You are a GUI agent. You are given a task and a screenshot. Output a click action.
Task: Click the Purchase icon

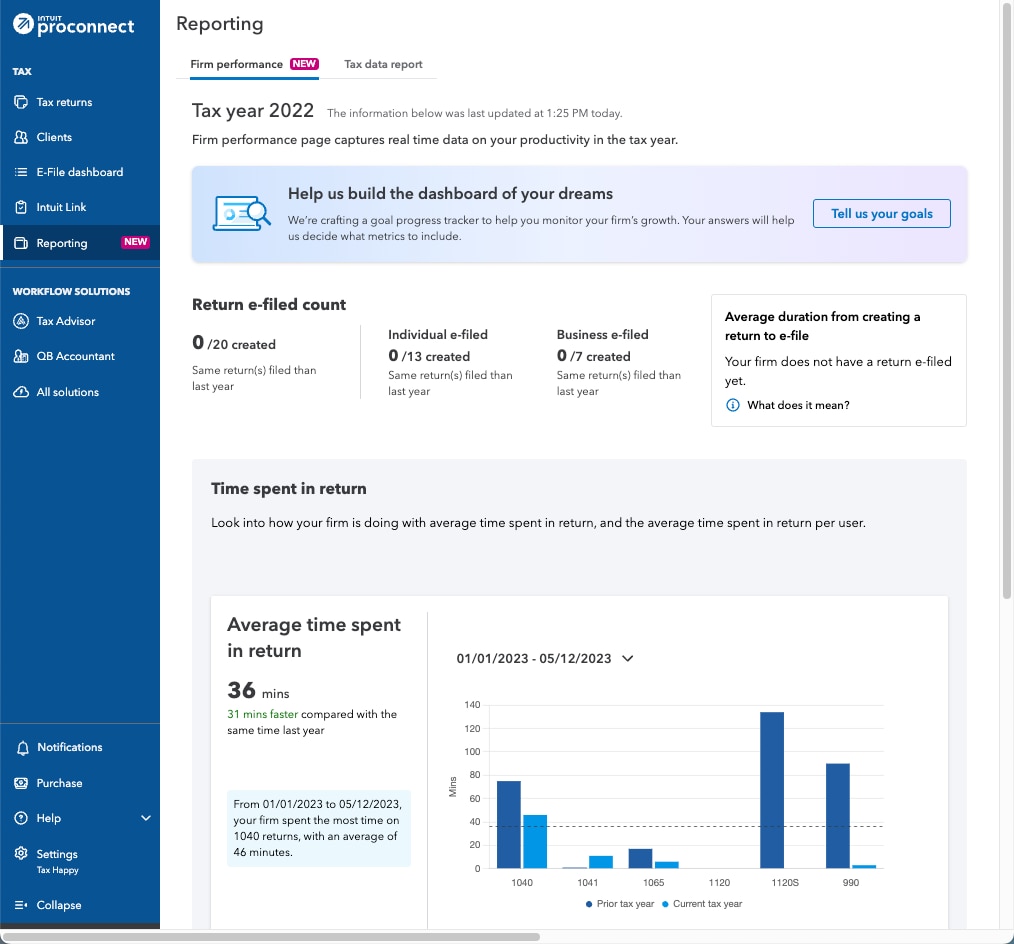(21, 783)
